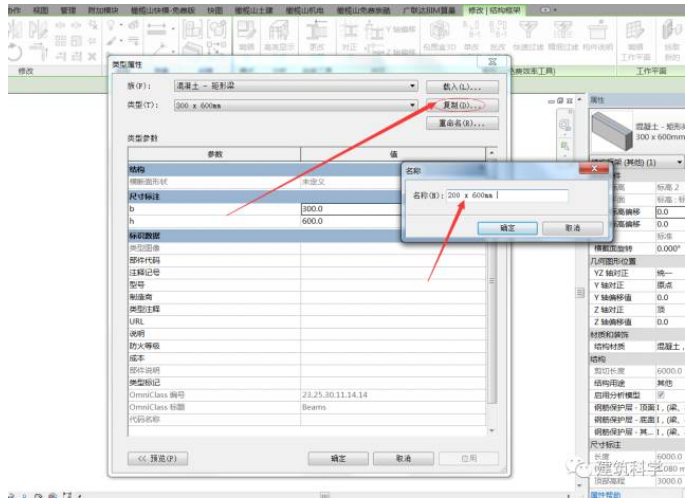This screenshot has height=499, width=689.
Task: Select the 对正 justify tool
Action: click(x=349, y=36)
